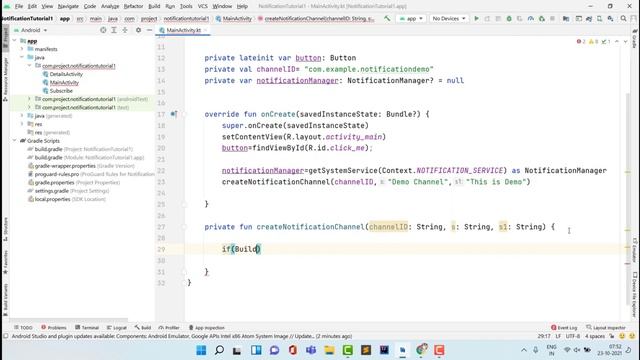Screen dimensions: 640x360
Task: Open the Layout Inspector
Action: point(606,327)
